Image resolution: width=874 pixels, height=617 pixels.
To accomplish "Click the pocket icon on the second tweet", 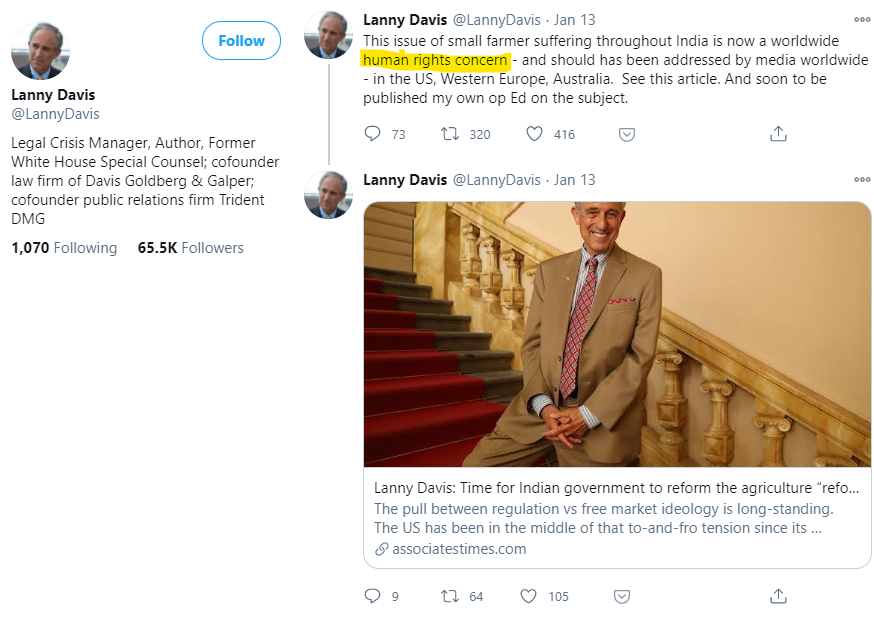I will [621, 596].
